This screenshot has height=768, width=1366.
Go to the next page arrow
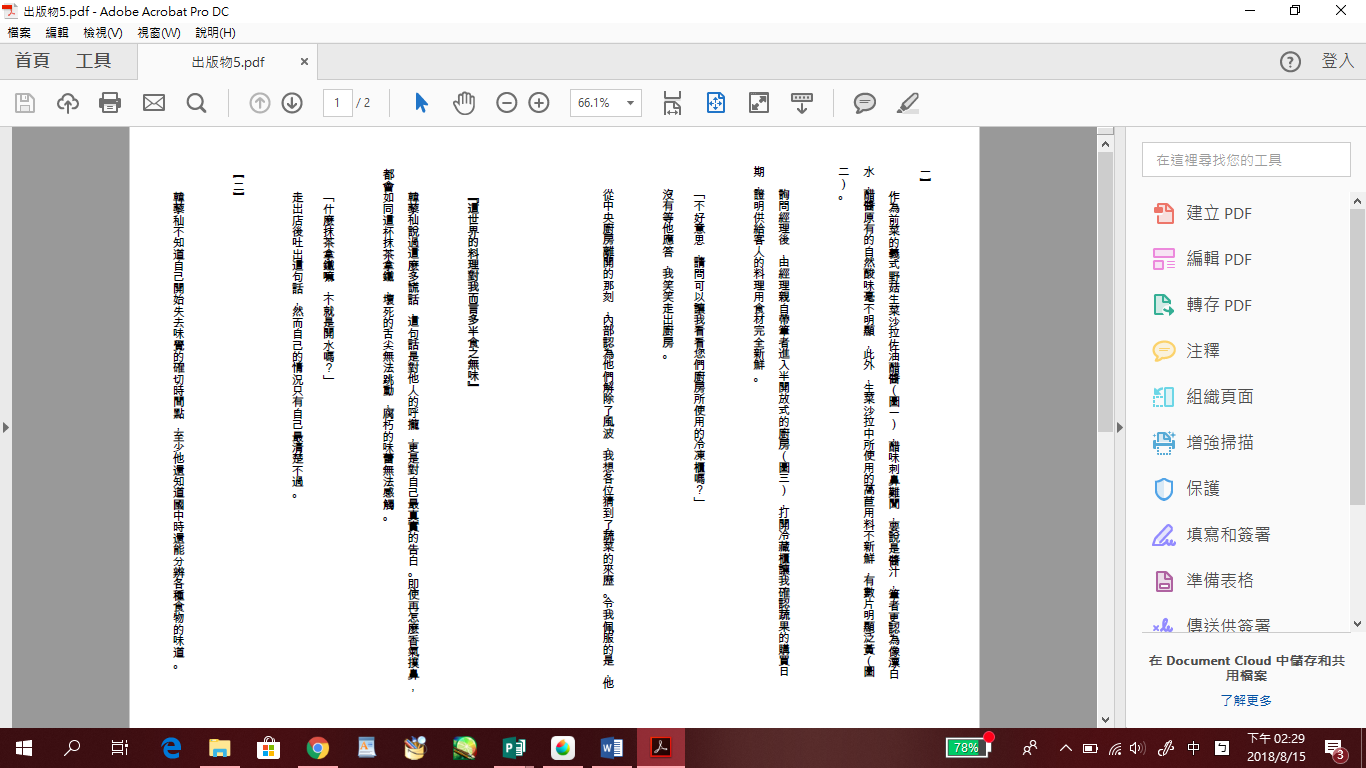pyautogui.click(x=292, y=103)
